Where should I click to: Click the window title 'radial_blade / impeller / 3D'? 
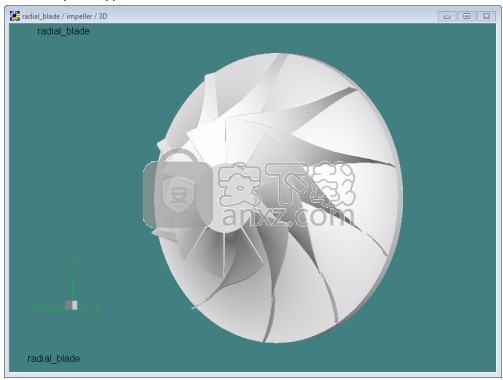65,16
